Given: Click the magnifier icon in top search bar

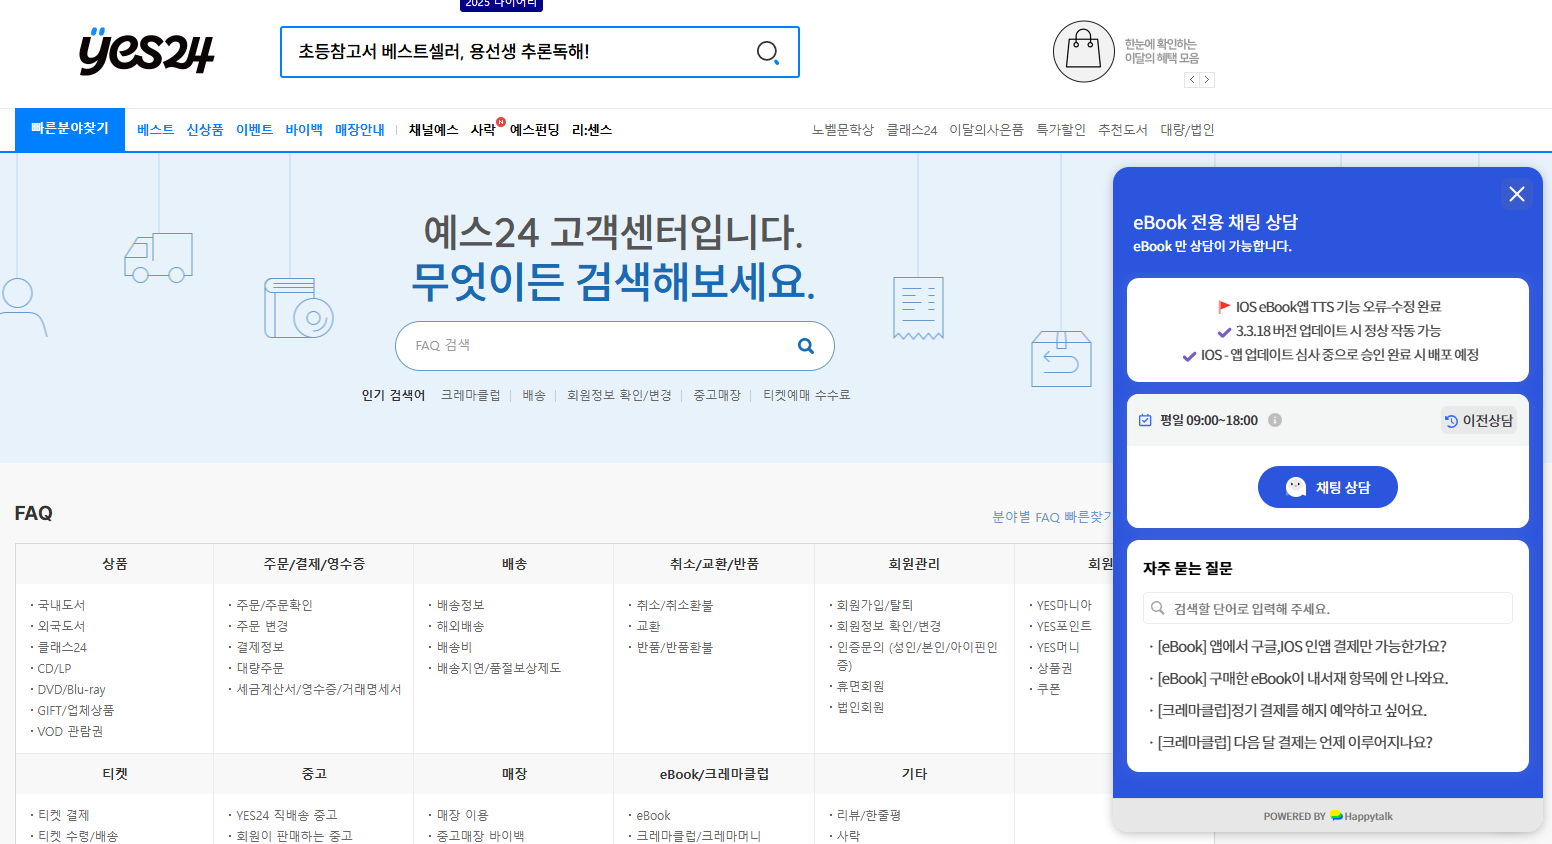Looking at the screenshot, I should coord(767,52).
